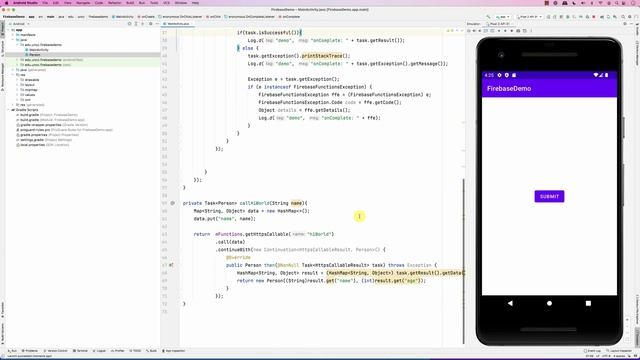
Task: Click the emulator extended controls dots
Action: pyautogui.click(x=531, y=31)
